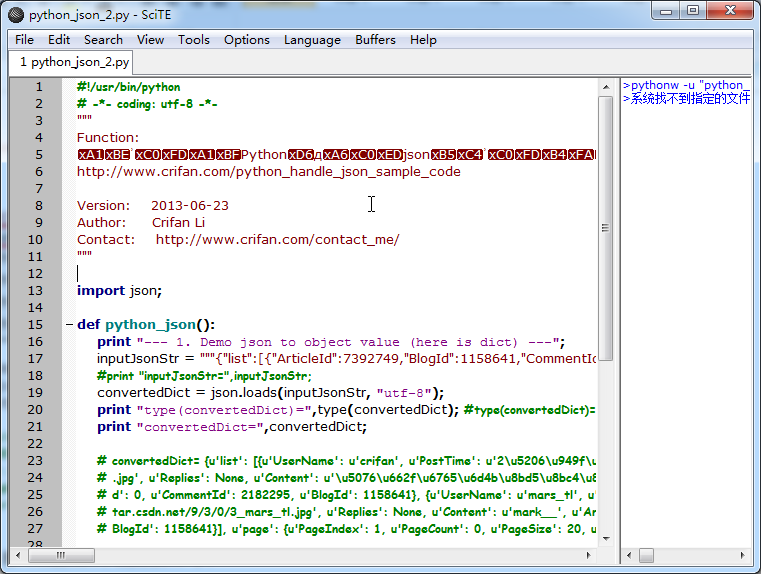Click line number 22 in the margin
The height and width of the screenshot is (574, 761).
click(35, 444)
